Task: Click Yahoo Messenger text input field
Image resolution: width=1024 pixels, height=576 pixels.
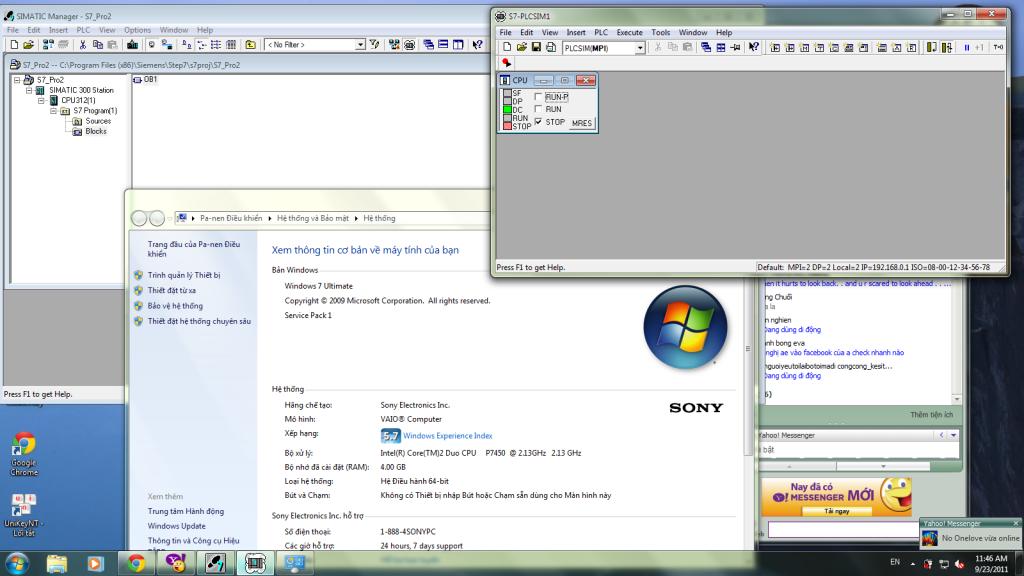Action: [843, 530]
